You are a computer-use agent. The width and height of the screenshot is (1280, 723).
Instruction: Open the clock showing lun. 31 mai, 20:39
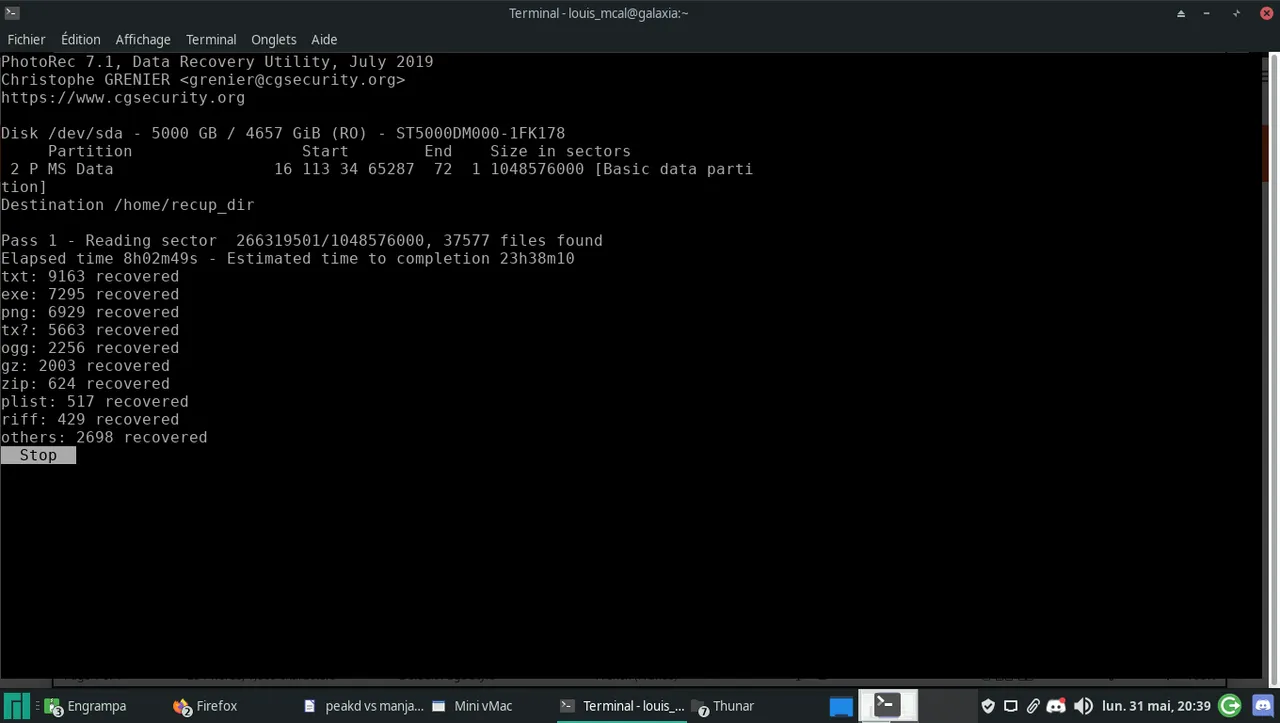point(1156,706)
